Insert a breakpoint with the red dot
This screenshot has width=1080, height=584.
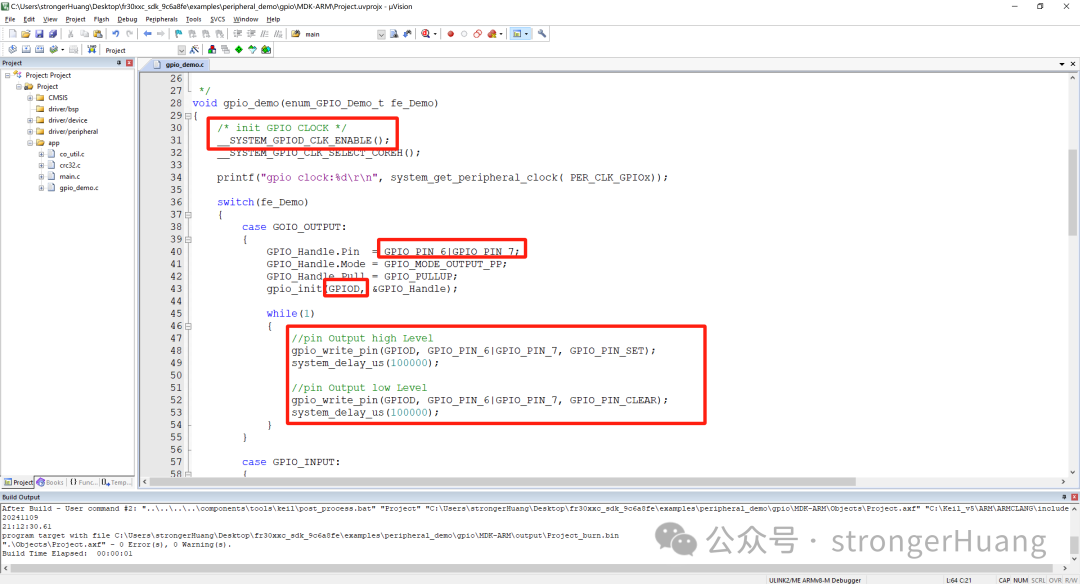pos(450,34)
